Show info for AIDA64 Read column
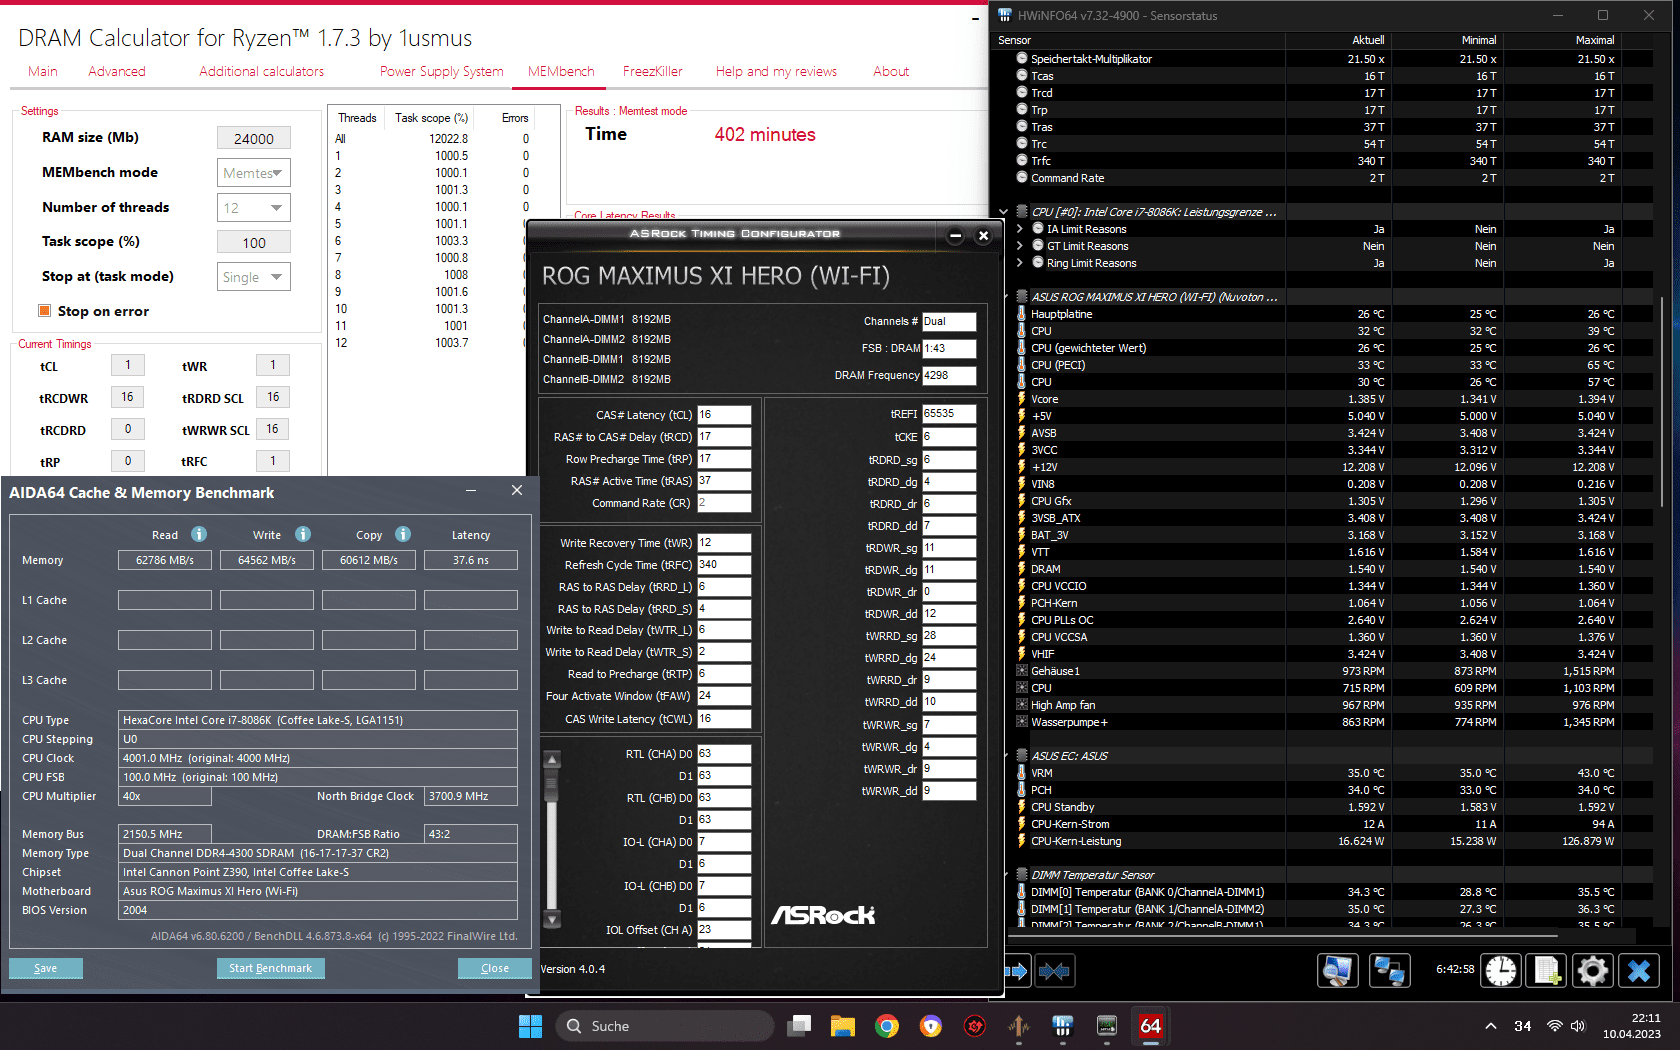The height and width of the screenshot is (1050, 1680). [199, 534]
